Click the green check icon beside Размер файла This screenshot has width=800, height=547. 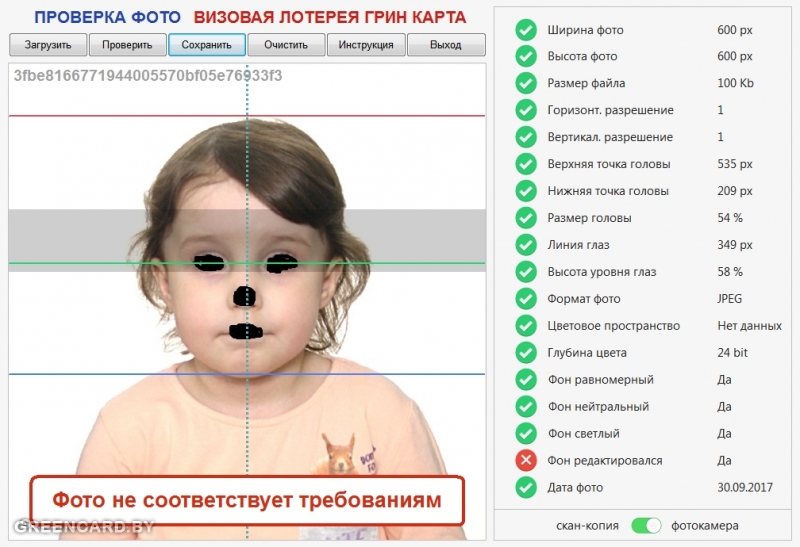point(526,84)
